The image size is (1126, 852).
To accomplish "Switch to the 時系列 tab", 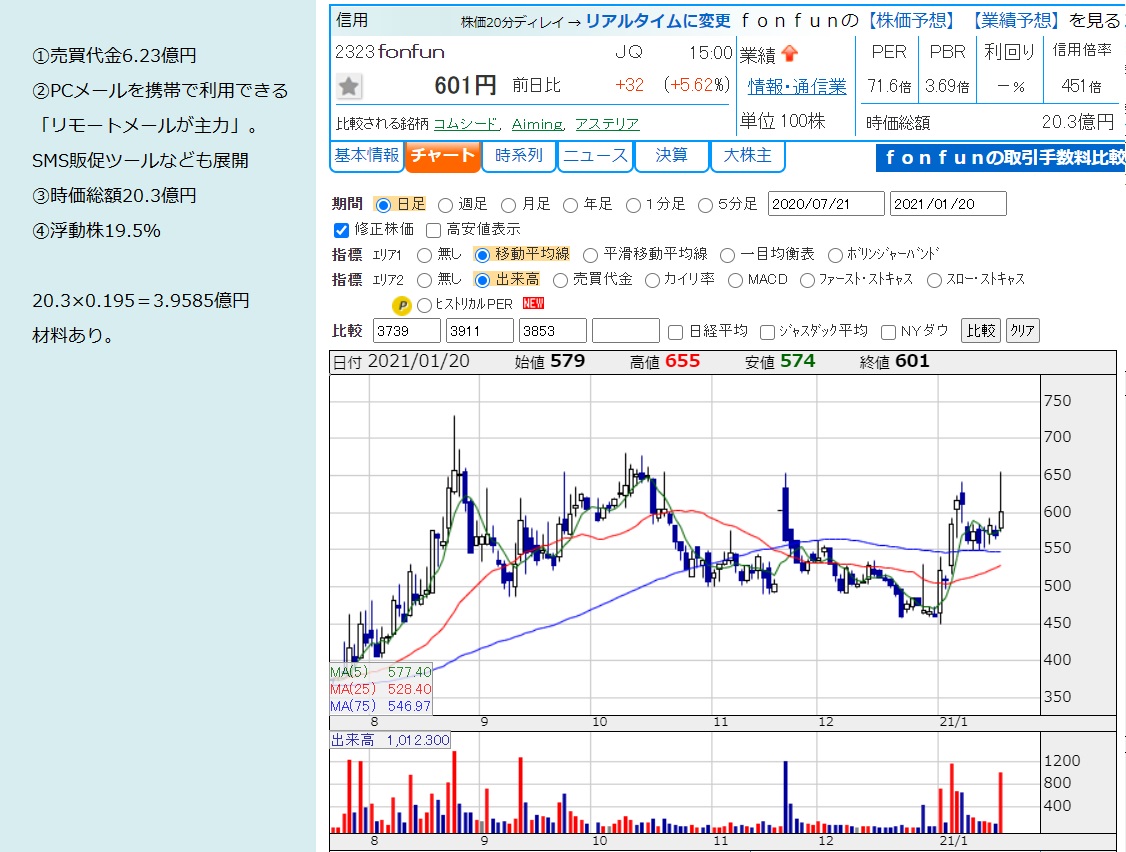I will point(518,156).
